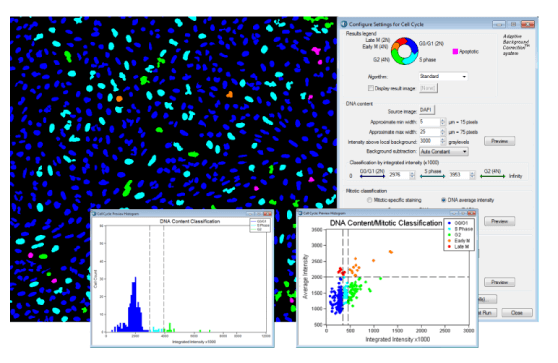Click the DAPI source image button

[427, 110]
